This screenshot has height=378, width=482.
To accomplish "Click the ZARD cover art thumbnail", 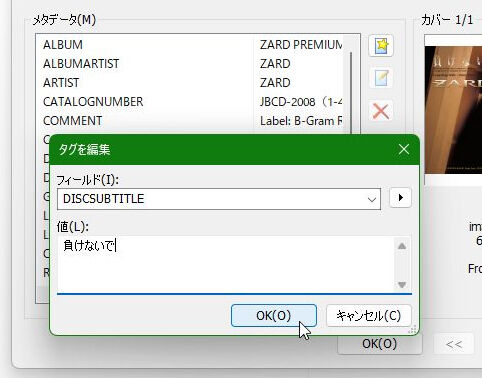I will [x=453, y=110].
